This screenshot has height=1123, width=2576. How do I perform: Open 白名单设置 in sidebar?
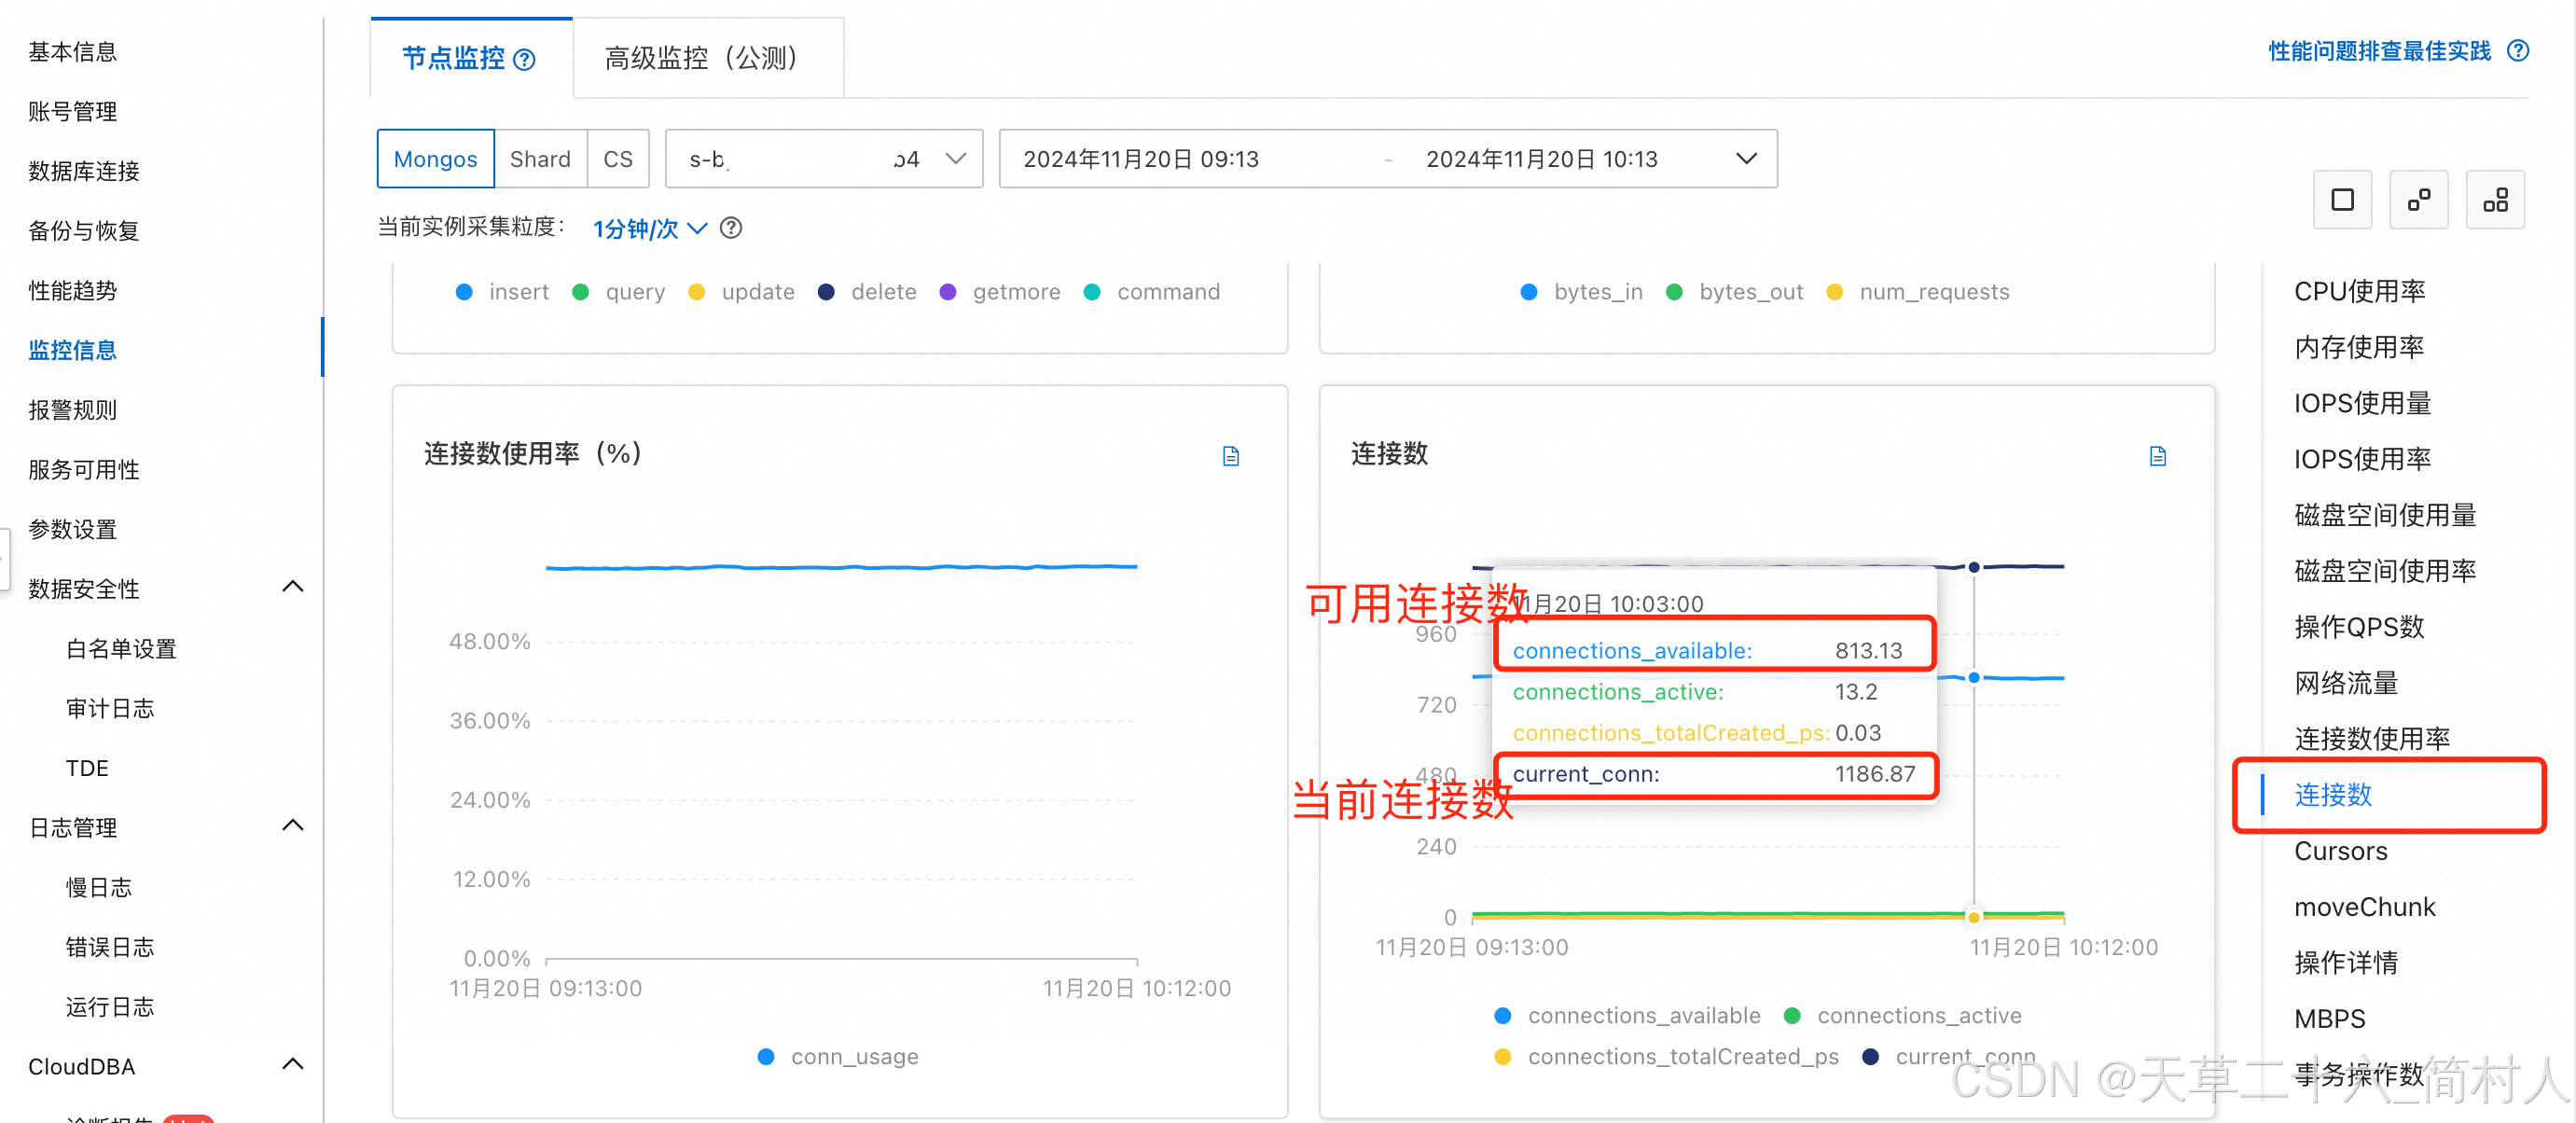coord(121,650)
